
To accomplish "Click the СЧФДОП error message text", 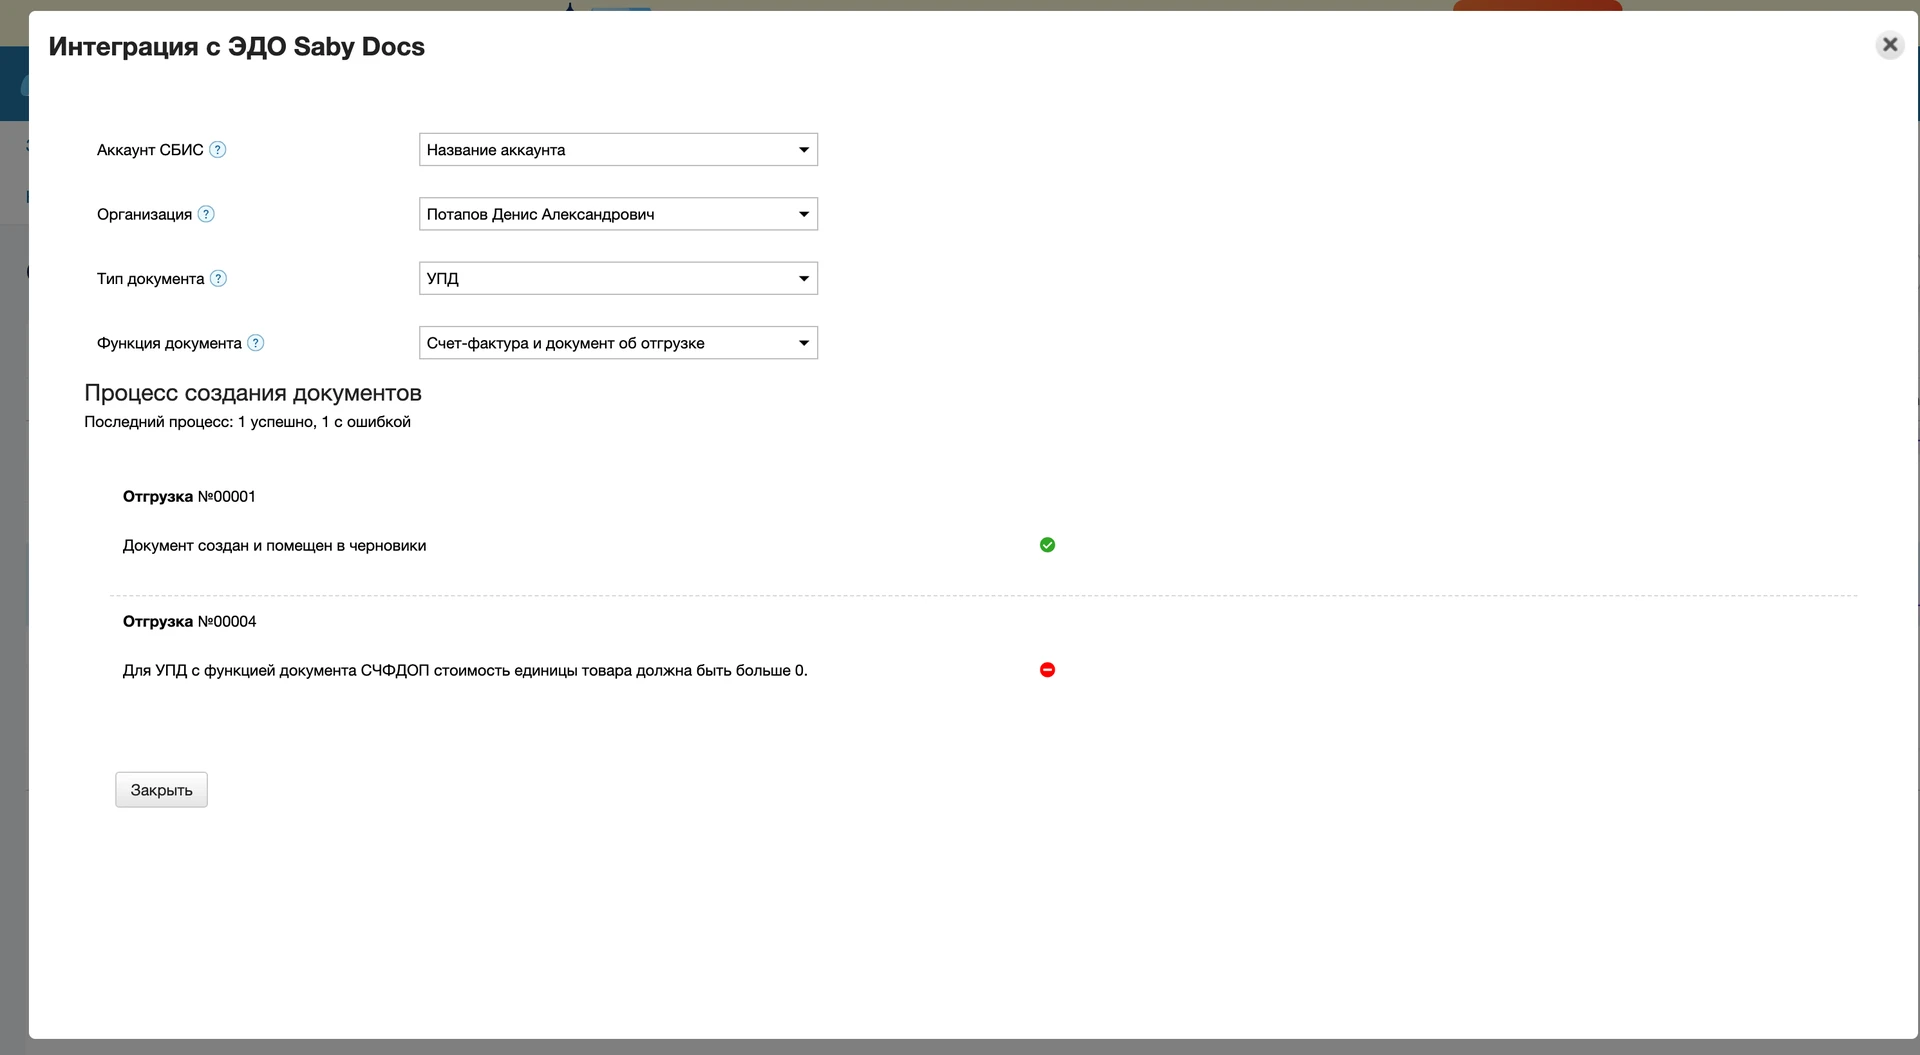I will [465, 671].
